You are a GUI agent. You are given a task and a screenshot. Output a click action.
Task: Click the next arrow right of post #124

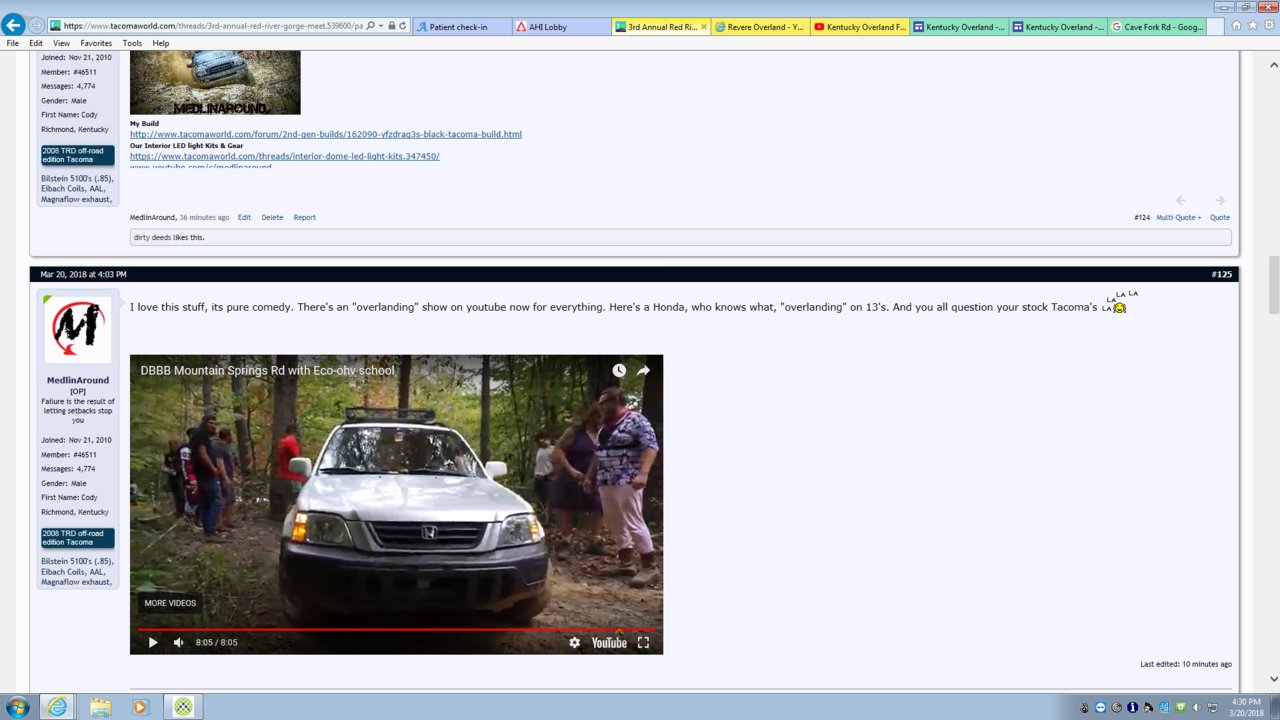[1220, 201]
